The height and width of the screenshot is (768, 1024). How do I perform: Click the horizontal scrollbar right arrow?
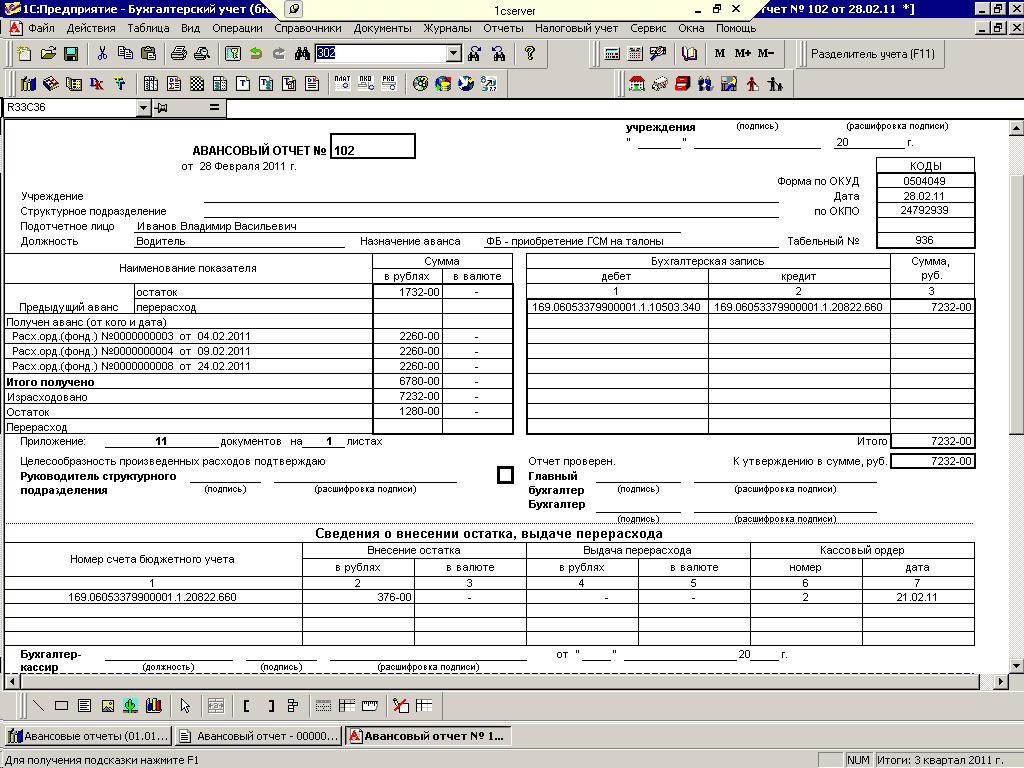(1001, 681)
